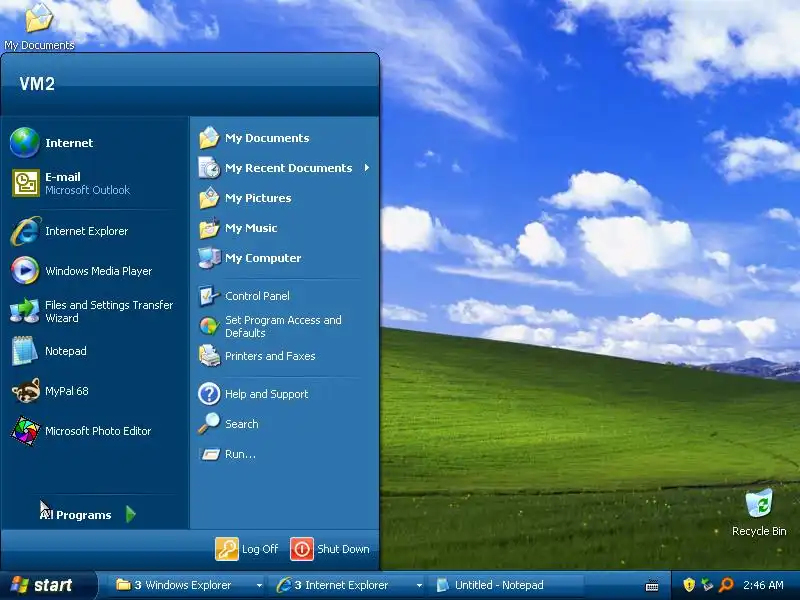Click the Help and Support question mark icon

click(x=209, y=394)
